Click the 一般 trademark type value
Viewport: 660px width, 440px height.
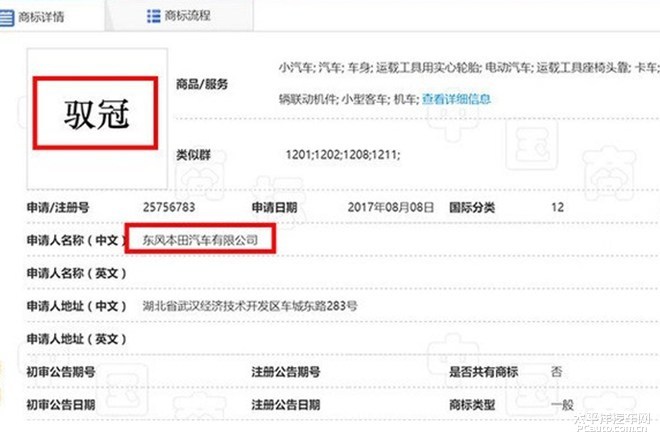562,405
